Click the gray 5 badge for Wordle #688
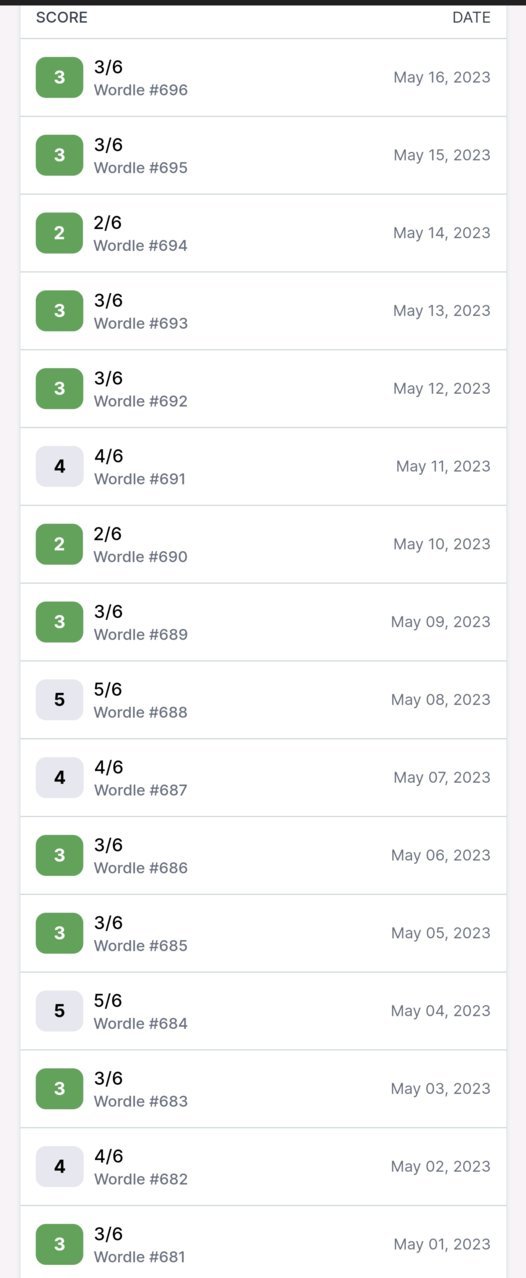 tap(59, 700)
